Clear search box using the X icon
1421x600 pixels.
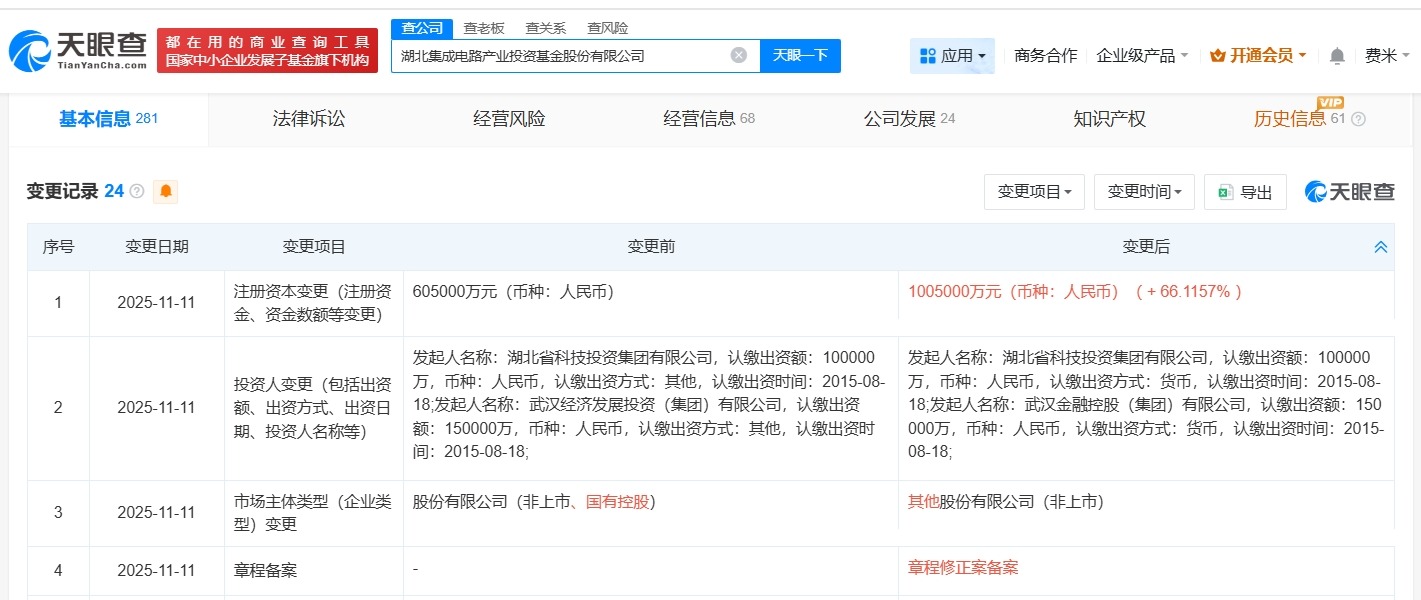[x=738, y=55]
